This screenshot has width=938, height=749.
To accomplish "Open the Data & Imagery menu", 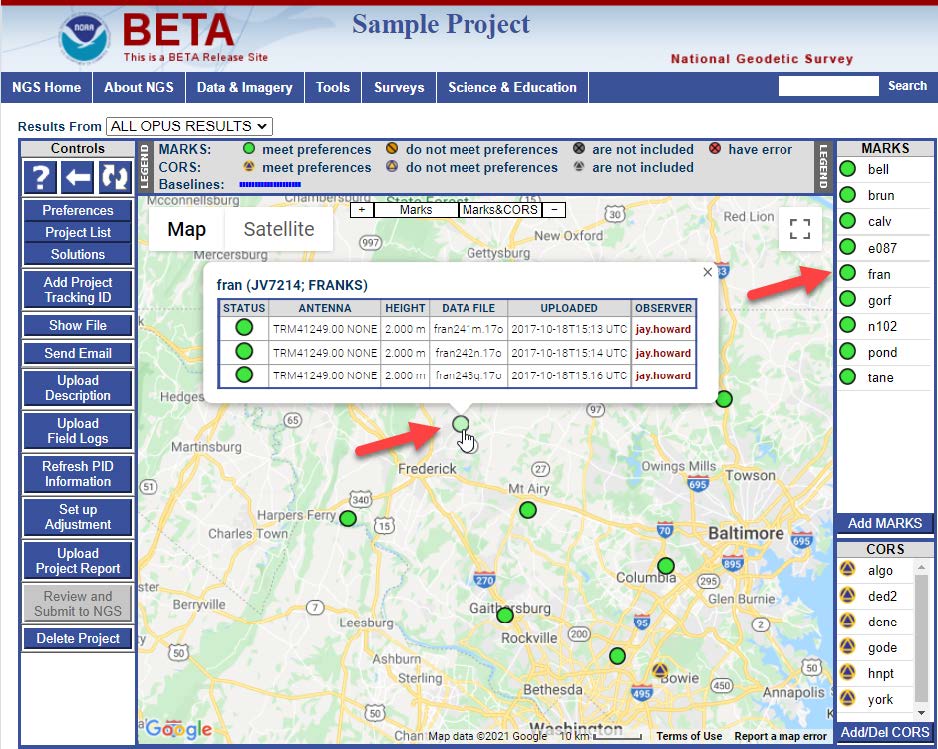I will pos(244,87).
